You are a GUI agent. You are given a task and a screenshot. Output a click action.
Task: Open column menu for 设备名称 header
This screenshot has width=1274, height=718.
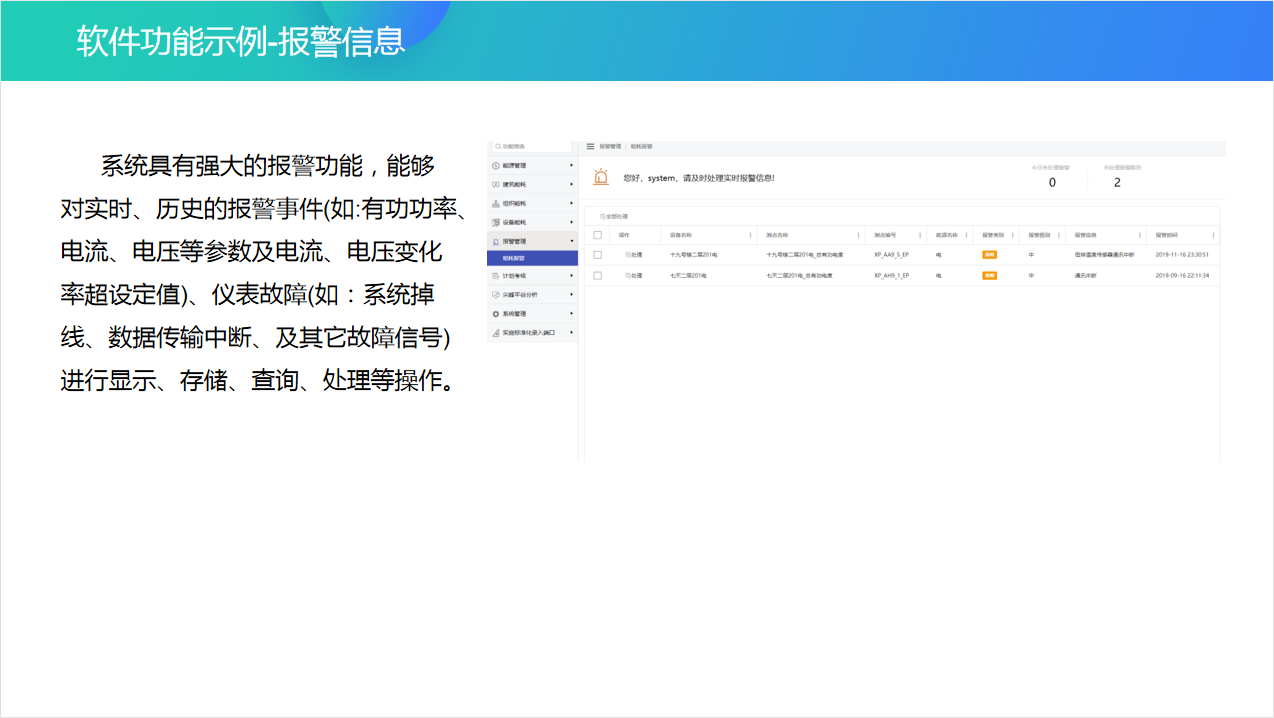tap(751, 236)
